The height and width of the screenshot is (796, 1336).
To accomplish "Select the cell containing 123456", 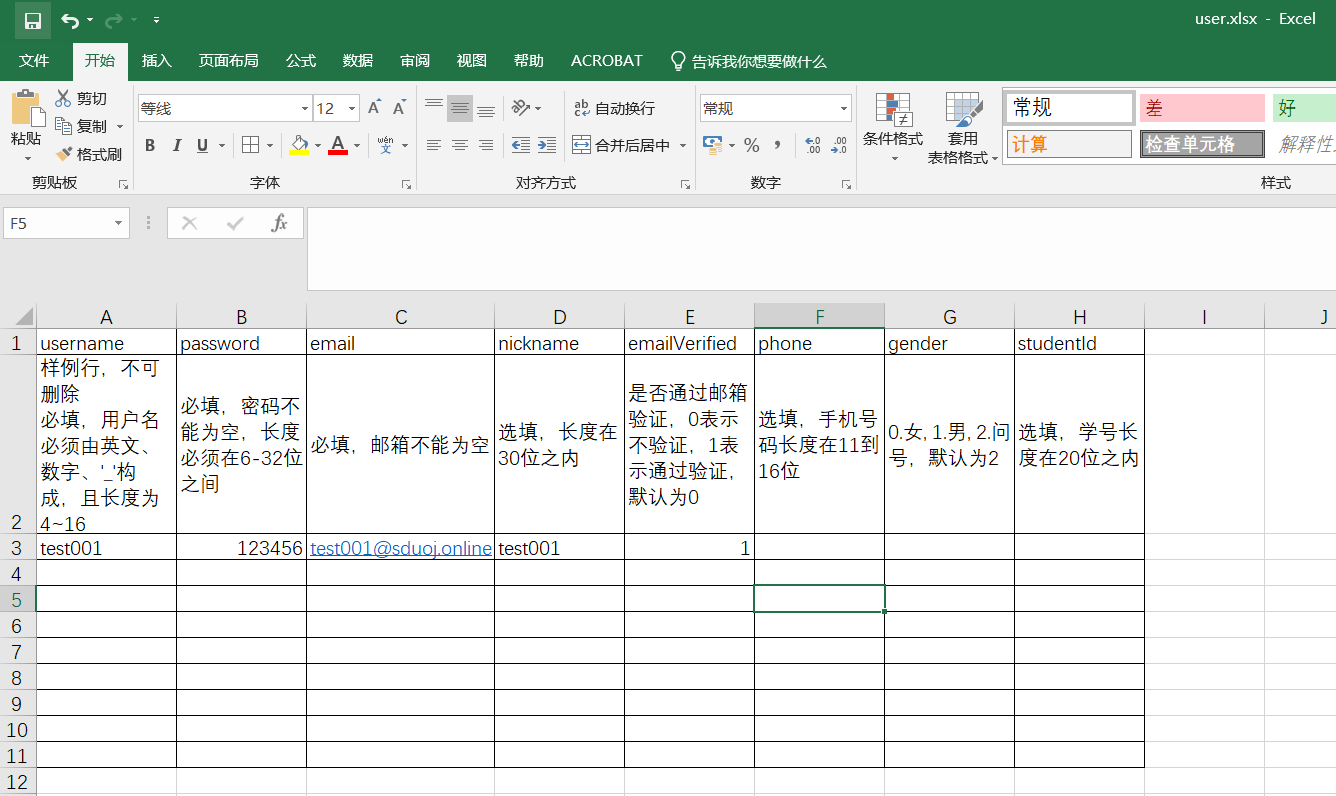I will click(x=241, y=548).
